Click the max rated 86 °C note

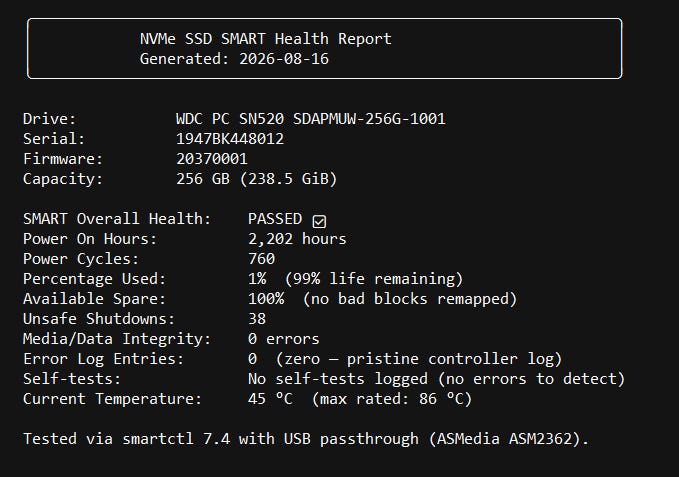[x=392, y=399]
